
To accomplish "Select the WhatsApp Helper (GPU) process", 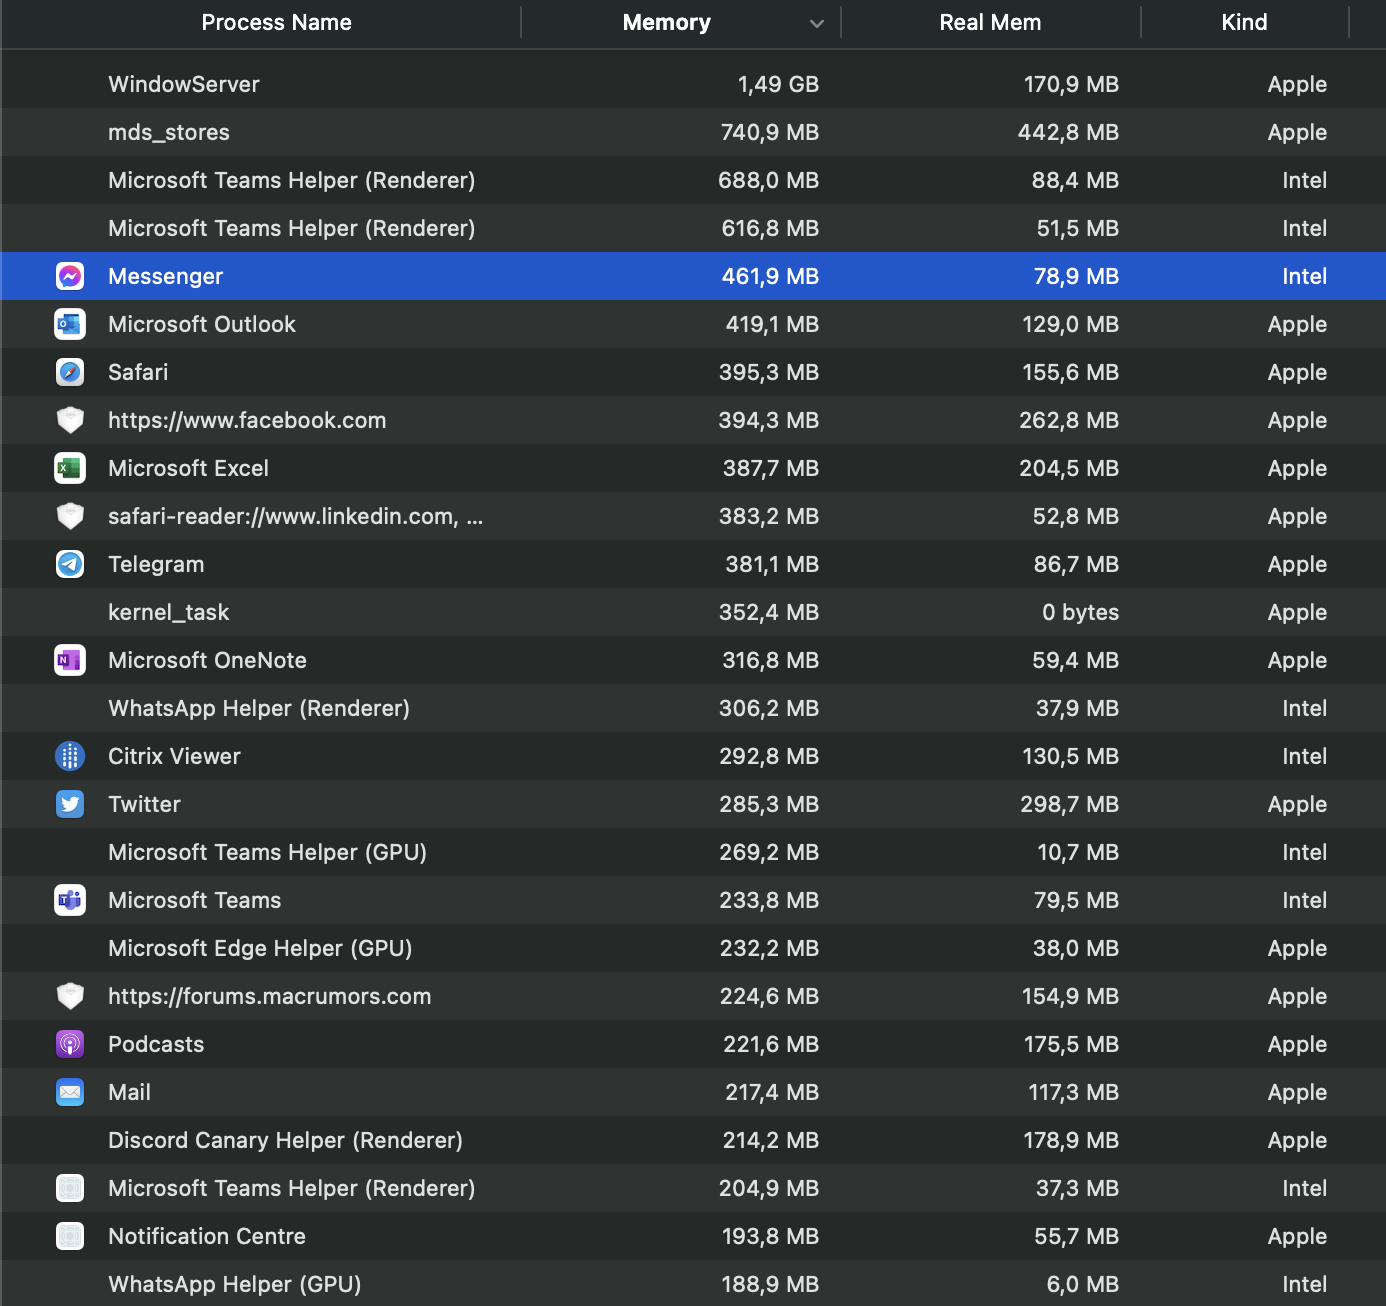I will [x=234, y=1284].
